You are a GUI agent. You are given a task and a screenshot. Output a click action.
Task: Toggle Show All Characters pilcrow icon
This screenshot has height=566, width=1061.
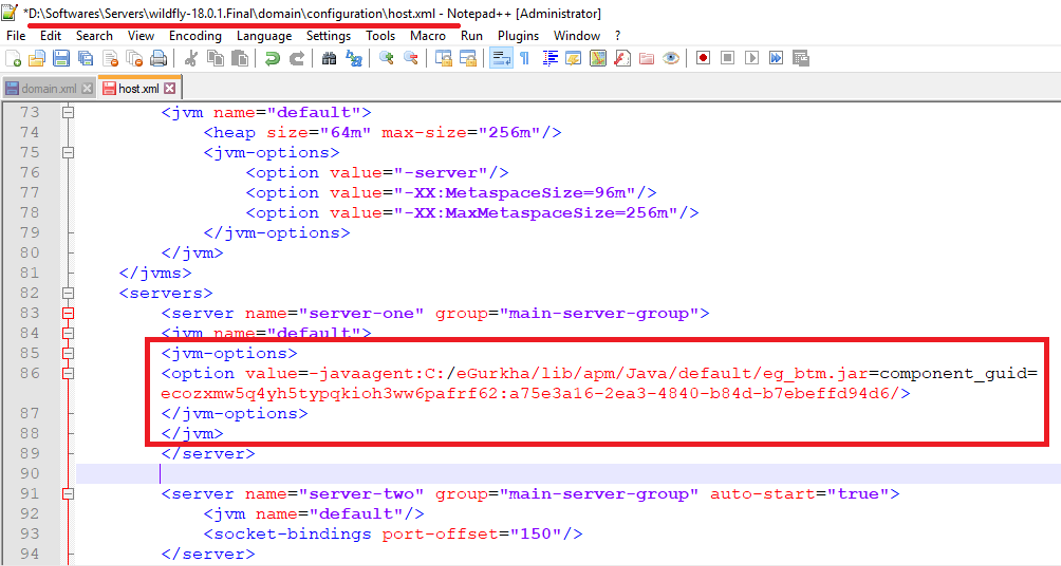point(524,58)
